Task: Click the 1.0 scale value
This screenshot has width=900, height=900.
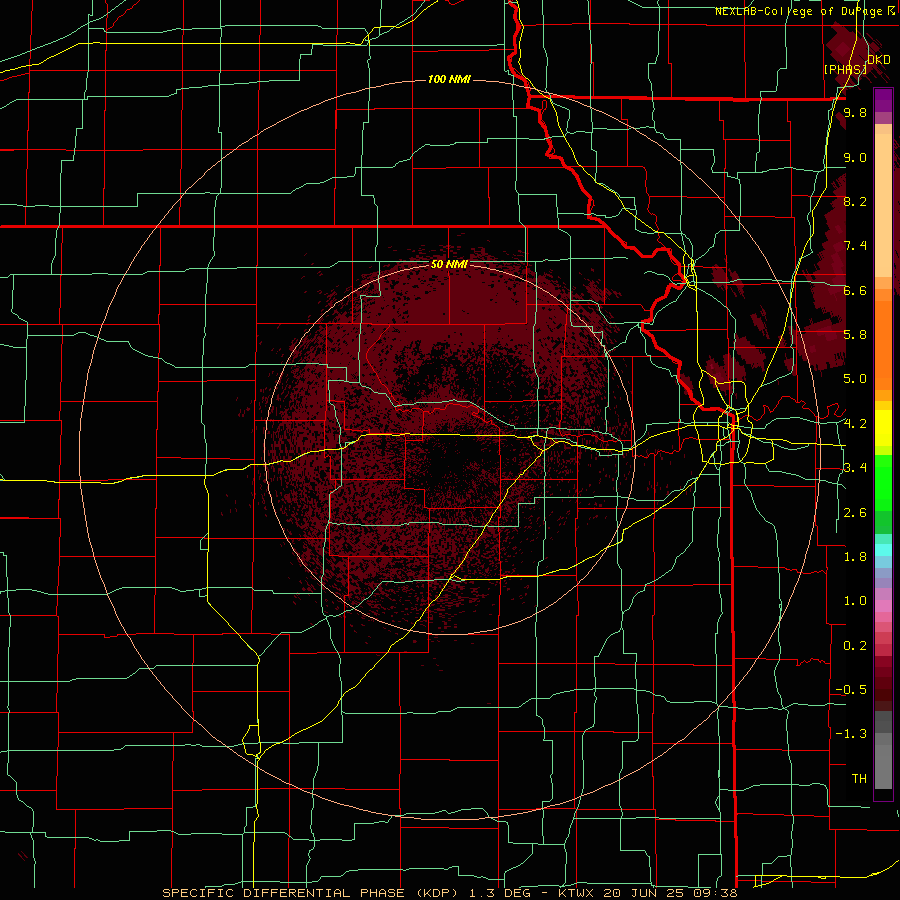Action: click(855, 601)
